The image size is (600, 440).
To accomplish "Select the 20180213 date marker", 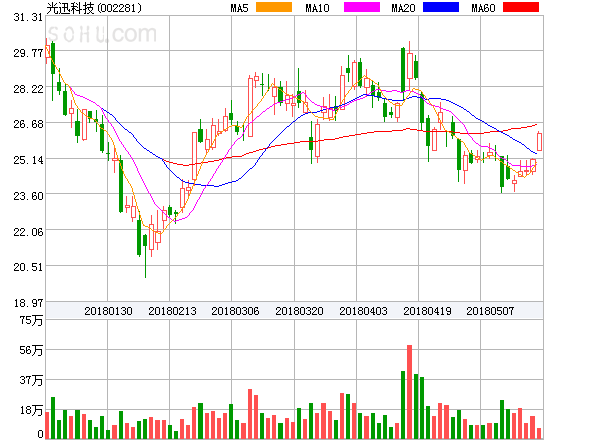I will click(x=172, y=311).
